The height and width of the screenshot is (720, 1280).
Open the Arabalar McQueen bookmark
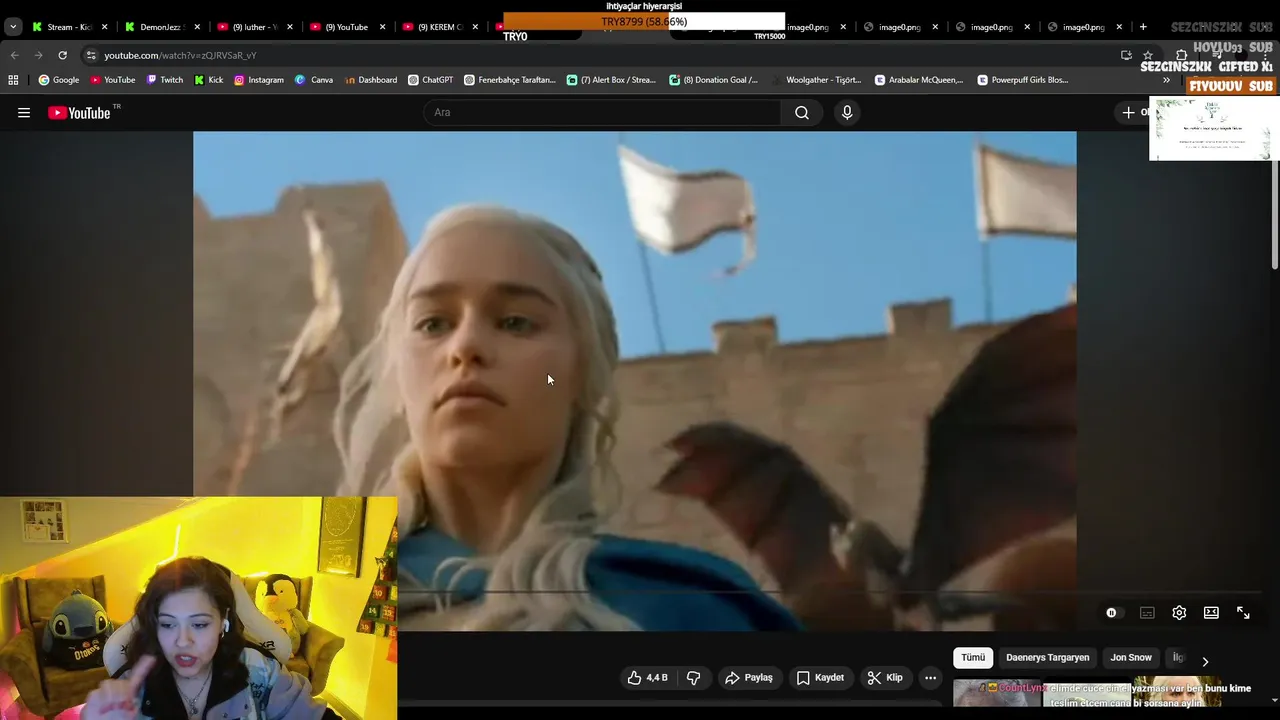(x=919, y=80)
